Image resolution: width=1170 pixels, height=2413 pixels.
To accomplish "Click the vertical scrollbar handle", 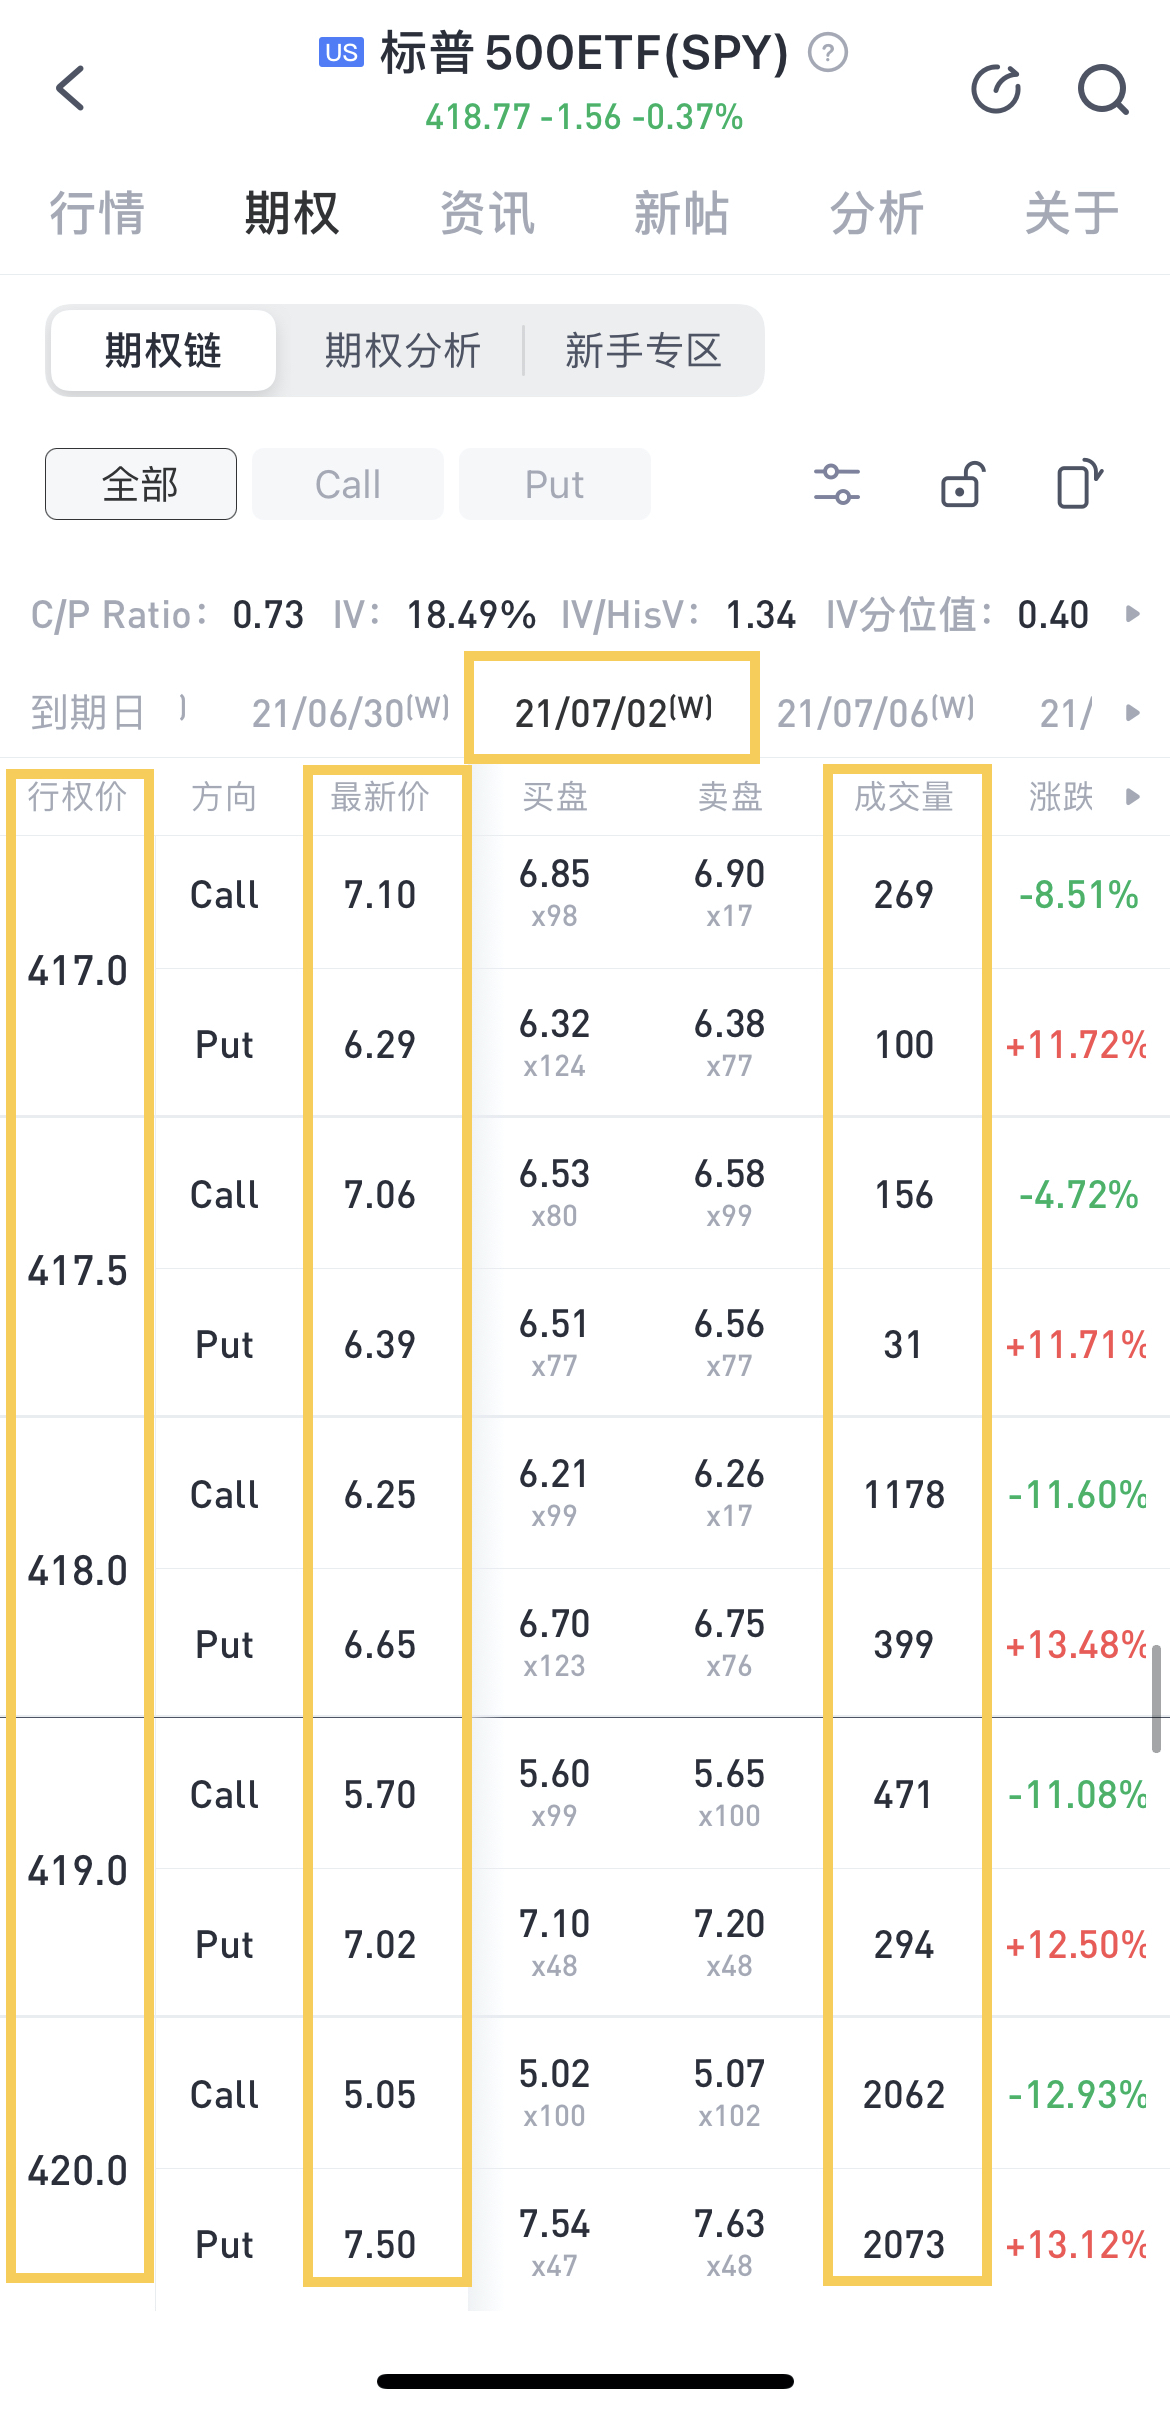I will (1155, 1700).
